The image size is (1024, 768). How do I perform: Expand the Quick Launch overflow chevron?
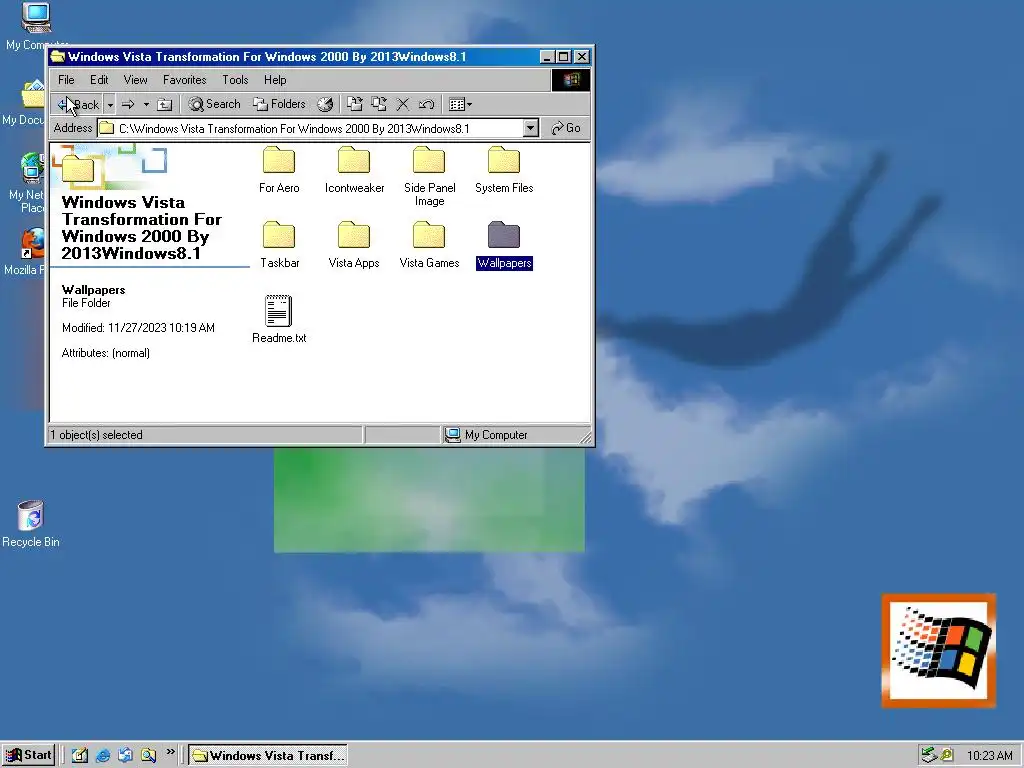point(170,752)
